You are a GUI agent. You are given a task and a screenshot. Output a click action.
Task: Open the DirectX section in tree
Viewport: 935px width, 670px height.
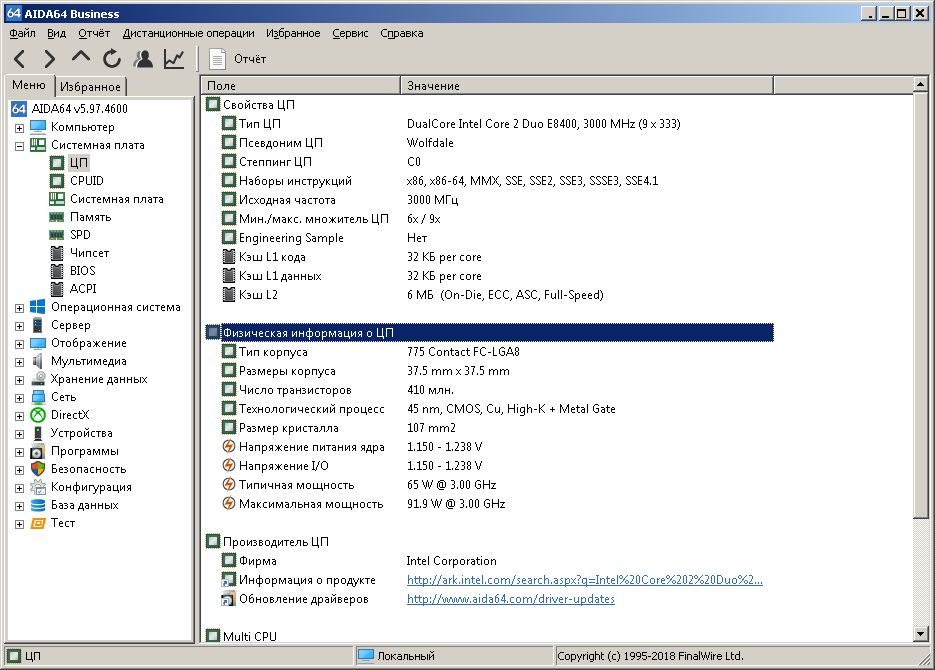(70, 415)
